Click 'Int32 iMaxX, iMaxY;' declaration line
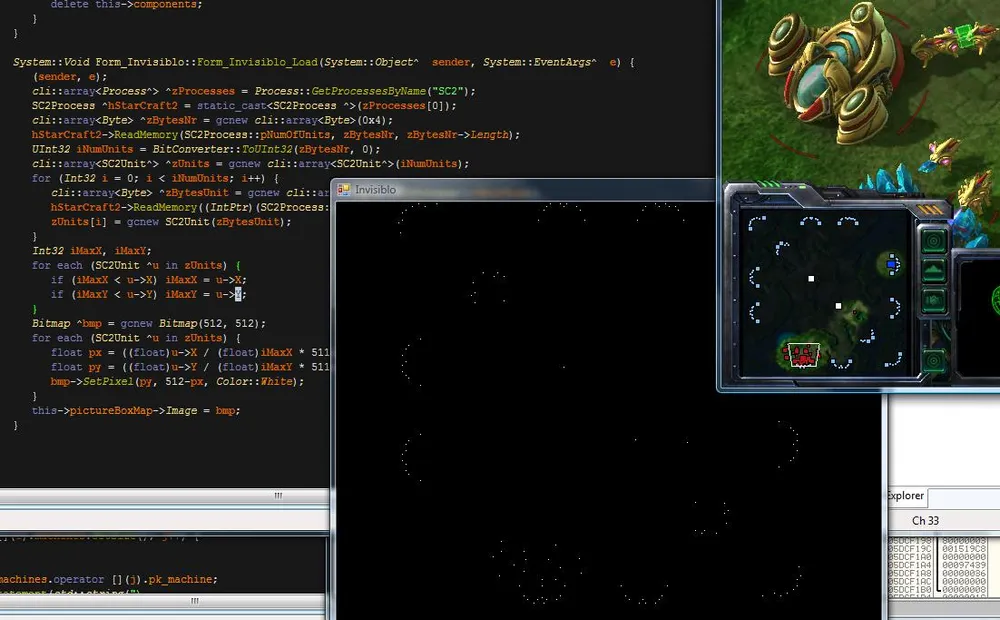This screenshot has height=620, width=1000. [92, 251]
